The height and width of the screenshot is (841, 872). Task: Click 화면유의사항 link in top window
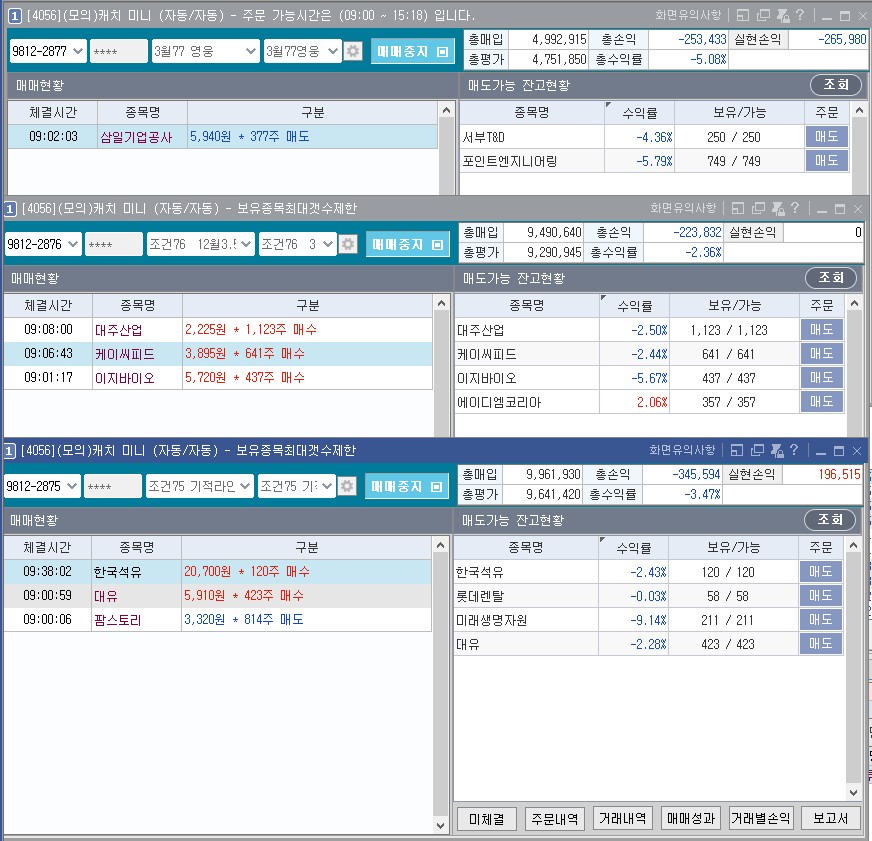(688, 16)
